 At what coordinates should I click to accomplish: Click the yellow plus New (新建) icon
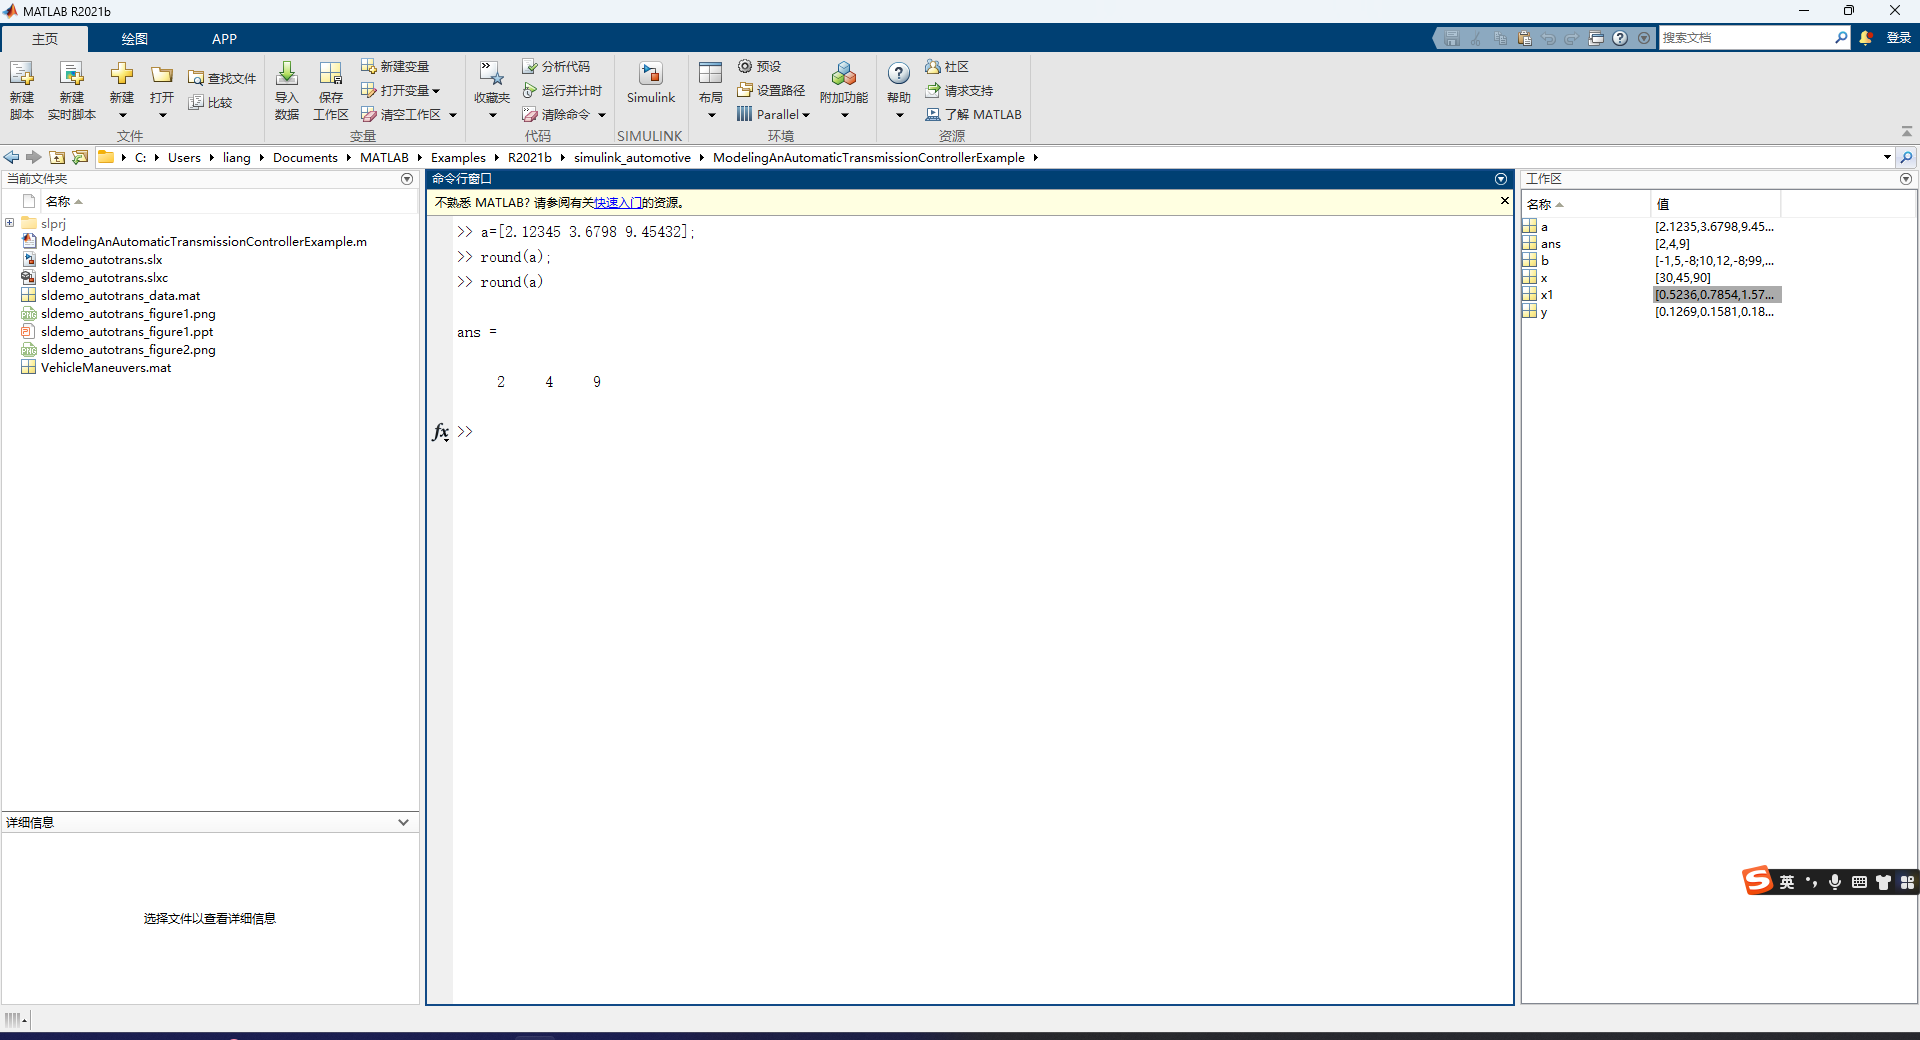(x=122, y=73)
